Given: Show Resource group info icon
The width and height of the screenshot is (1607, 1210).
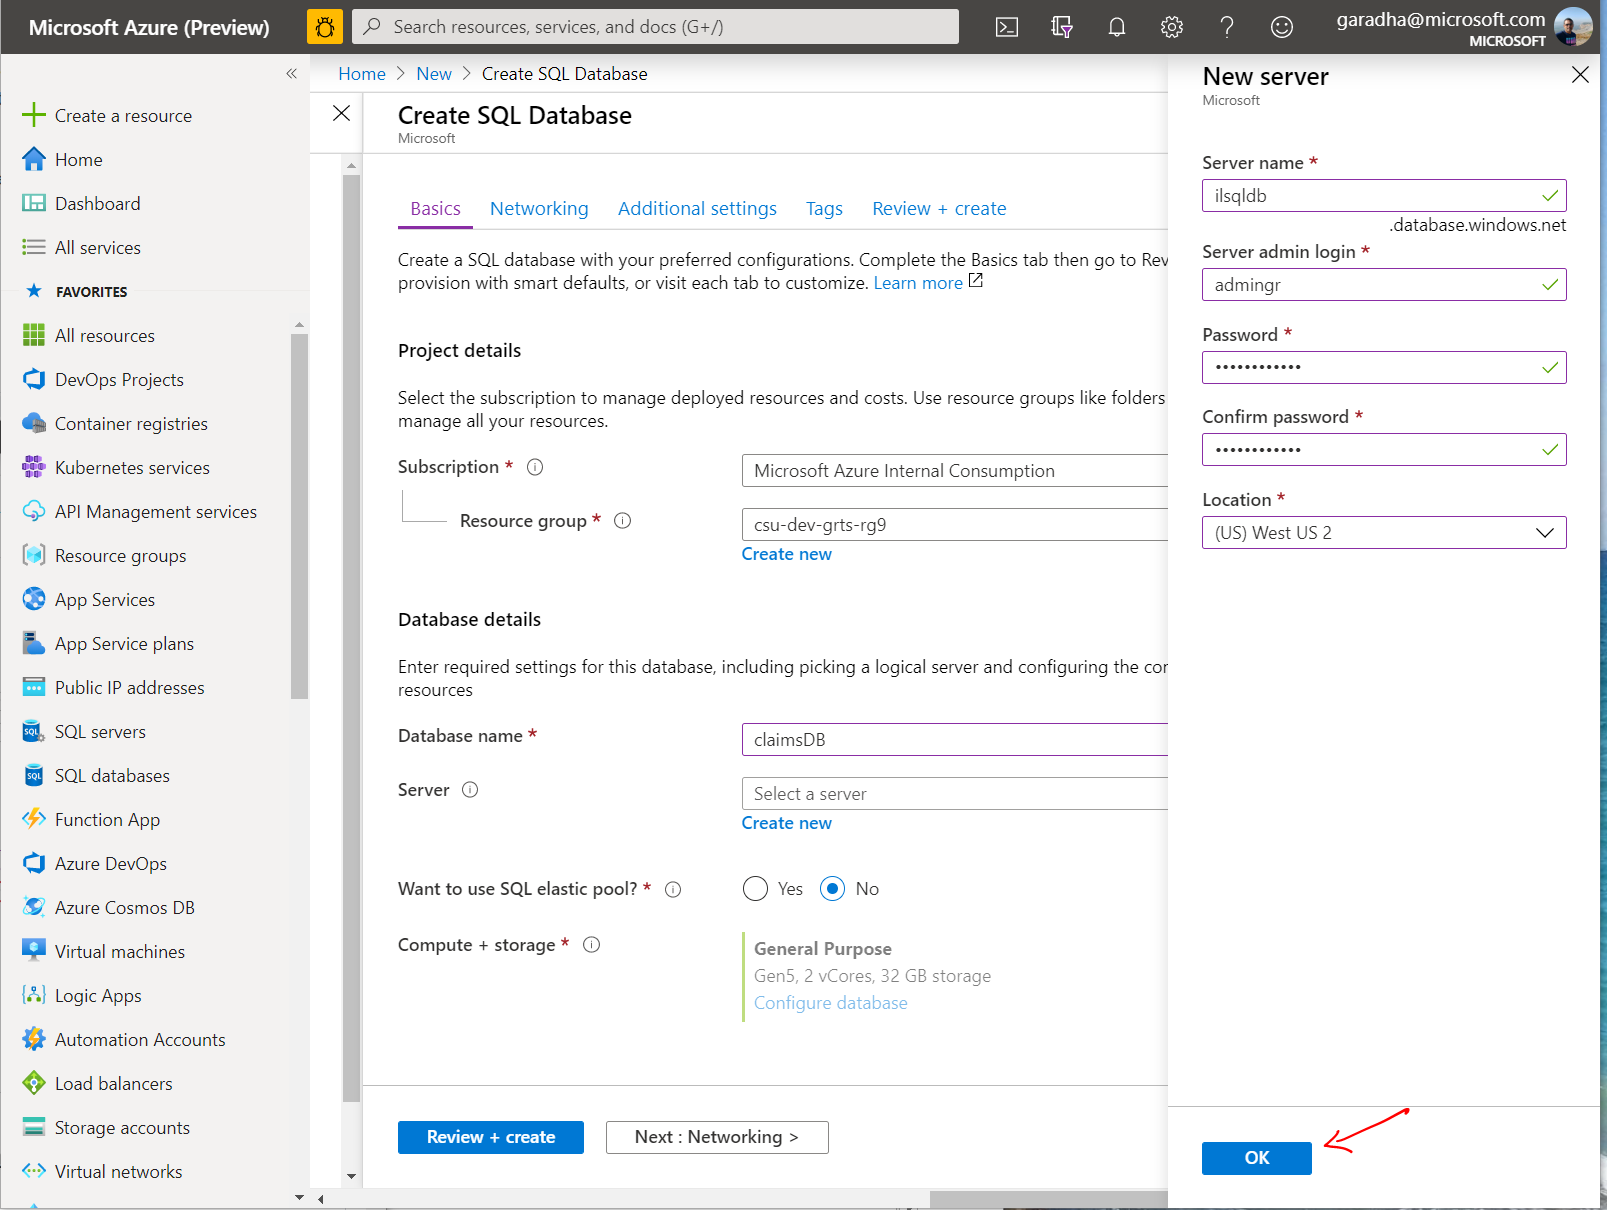Looking at the screenshot, I should pos(622,521).
